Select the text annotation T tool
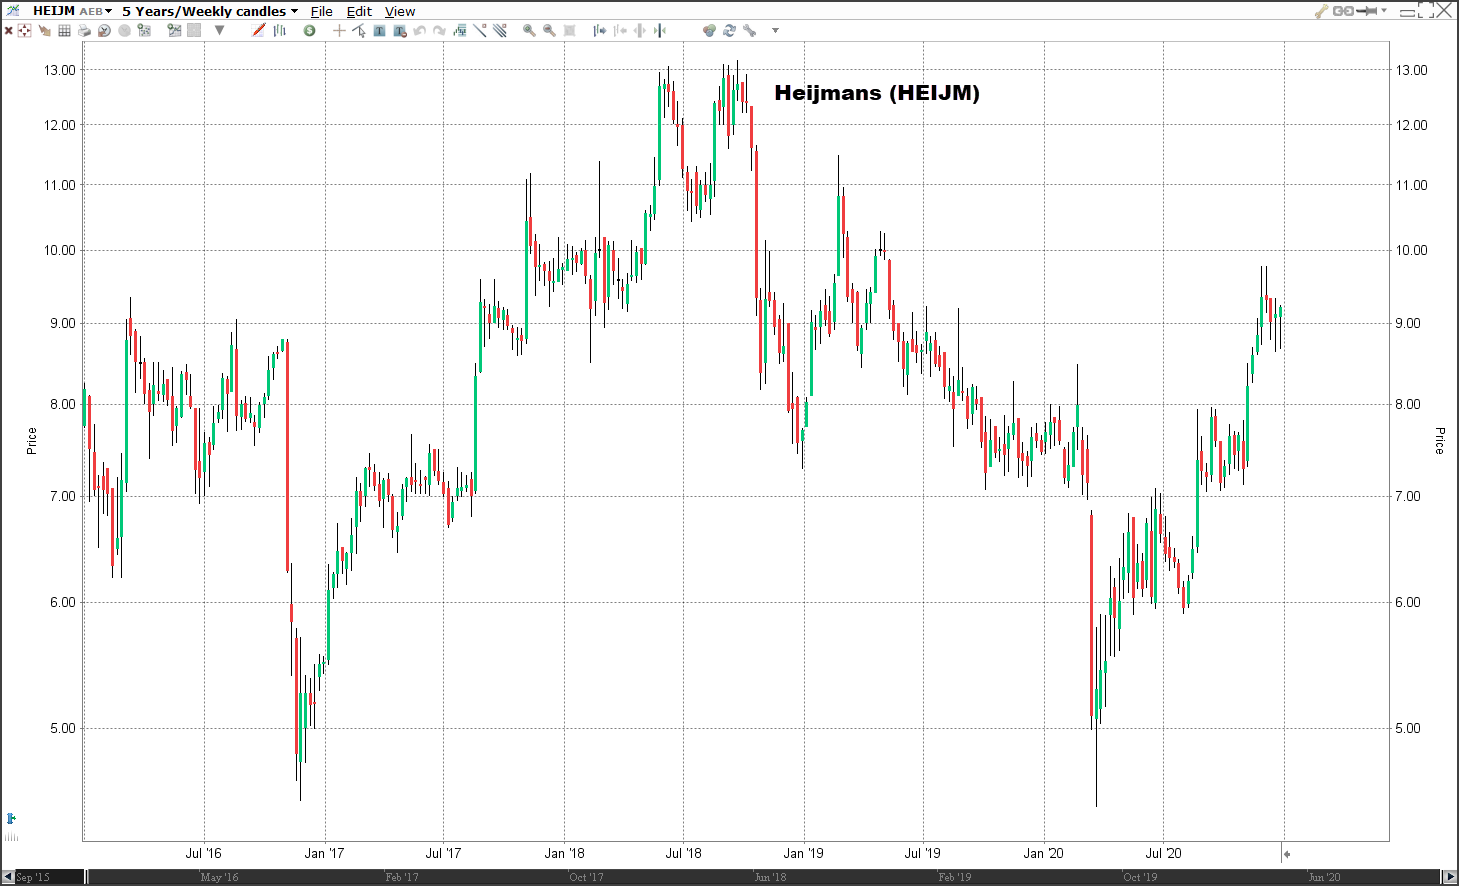 [x=380, y=31]
